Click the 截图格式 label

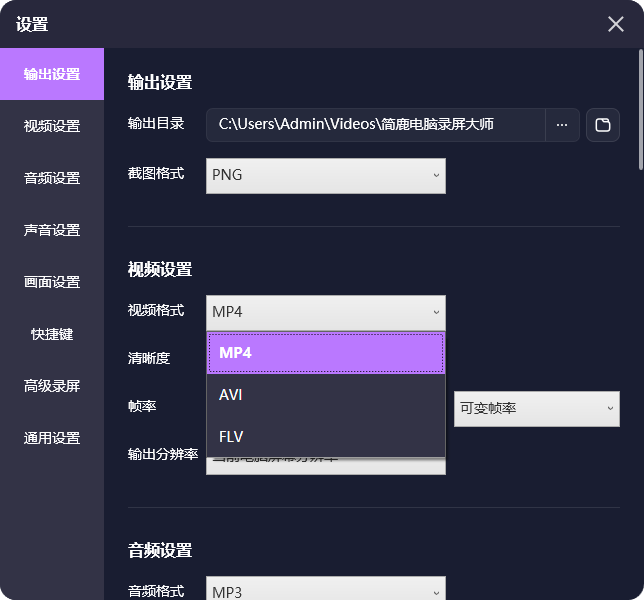point(156,173)
